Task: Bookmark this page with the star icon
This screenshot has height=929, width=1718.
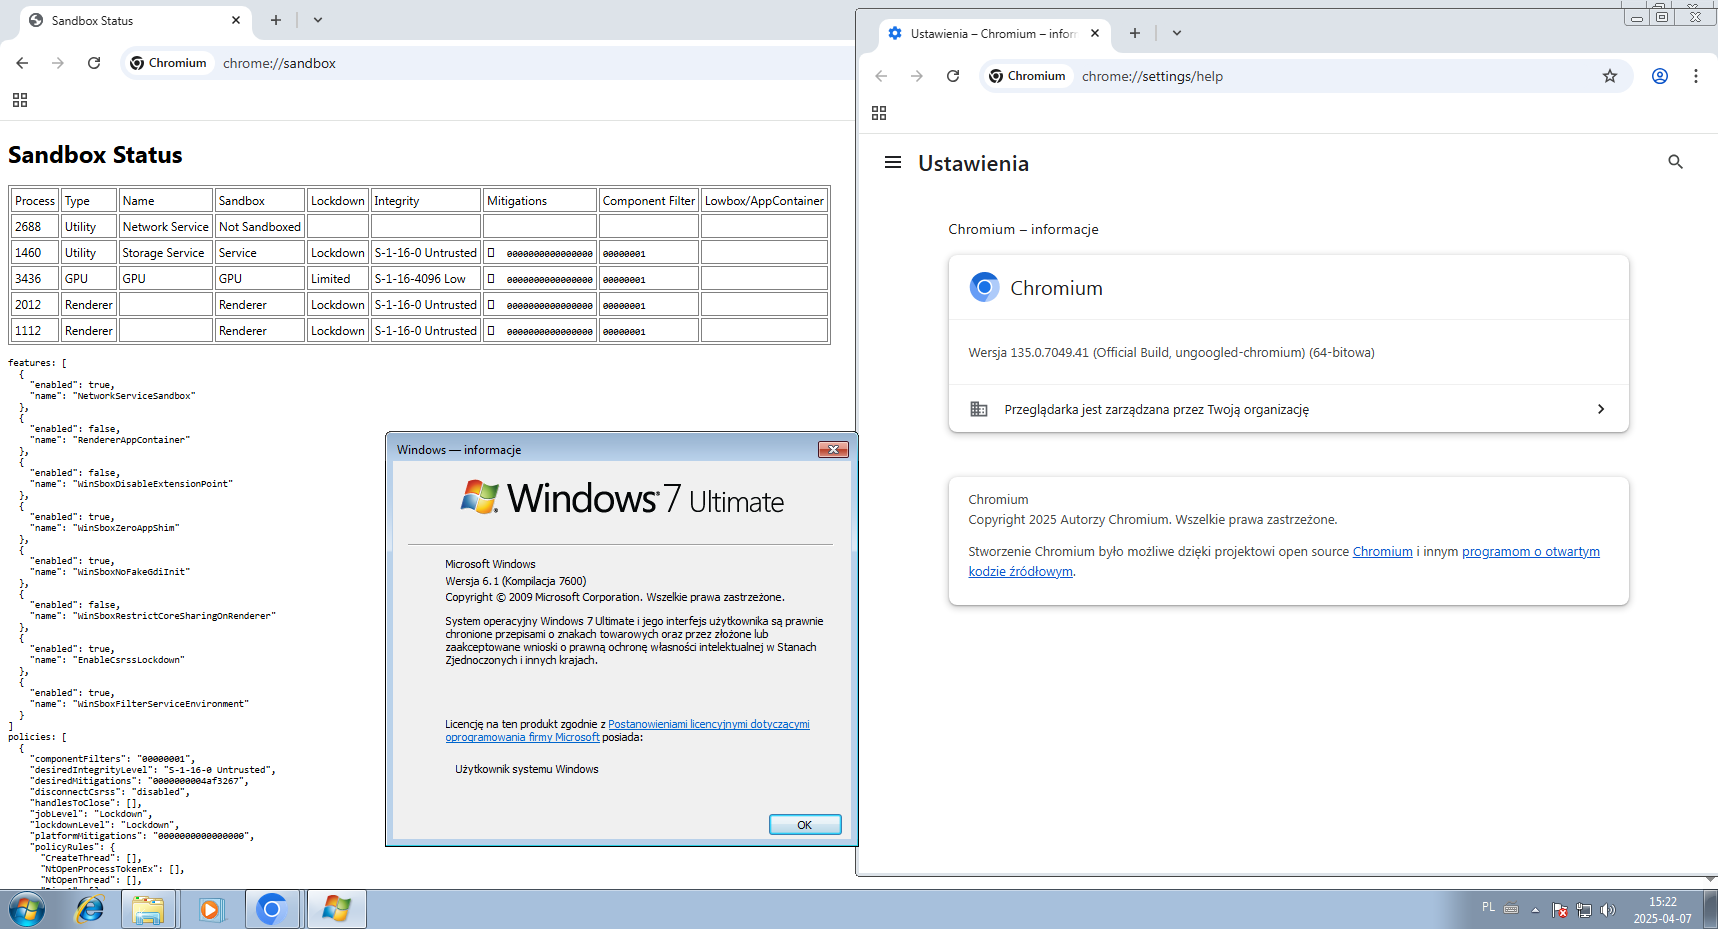Action: [x=1610, y=76]
